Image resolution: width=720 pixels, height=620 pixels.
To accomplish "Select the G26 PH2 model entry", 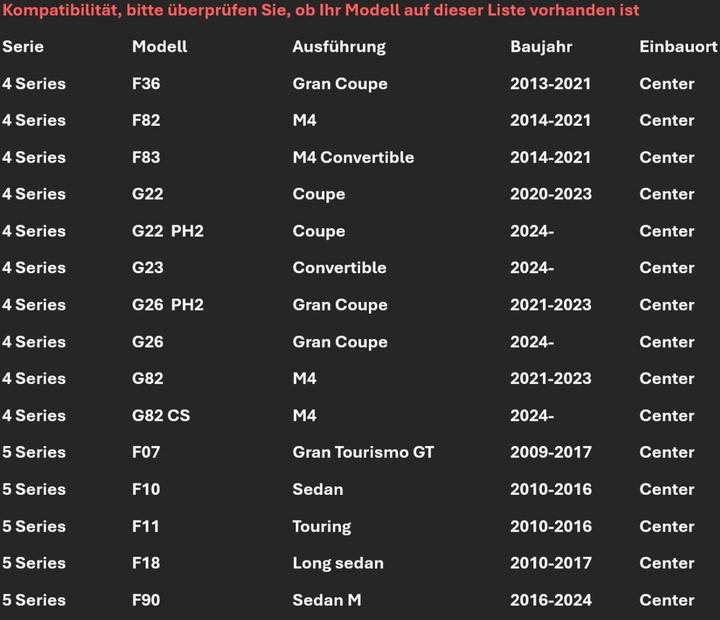I will click(167, 305).
